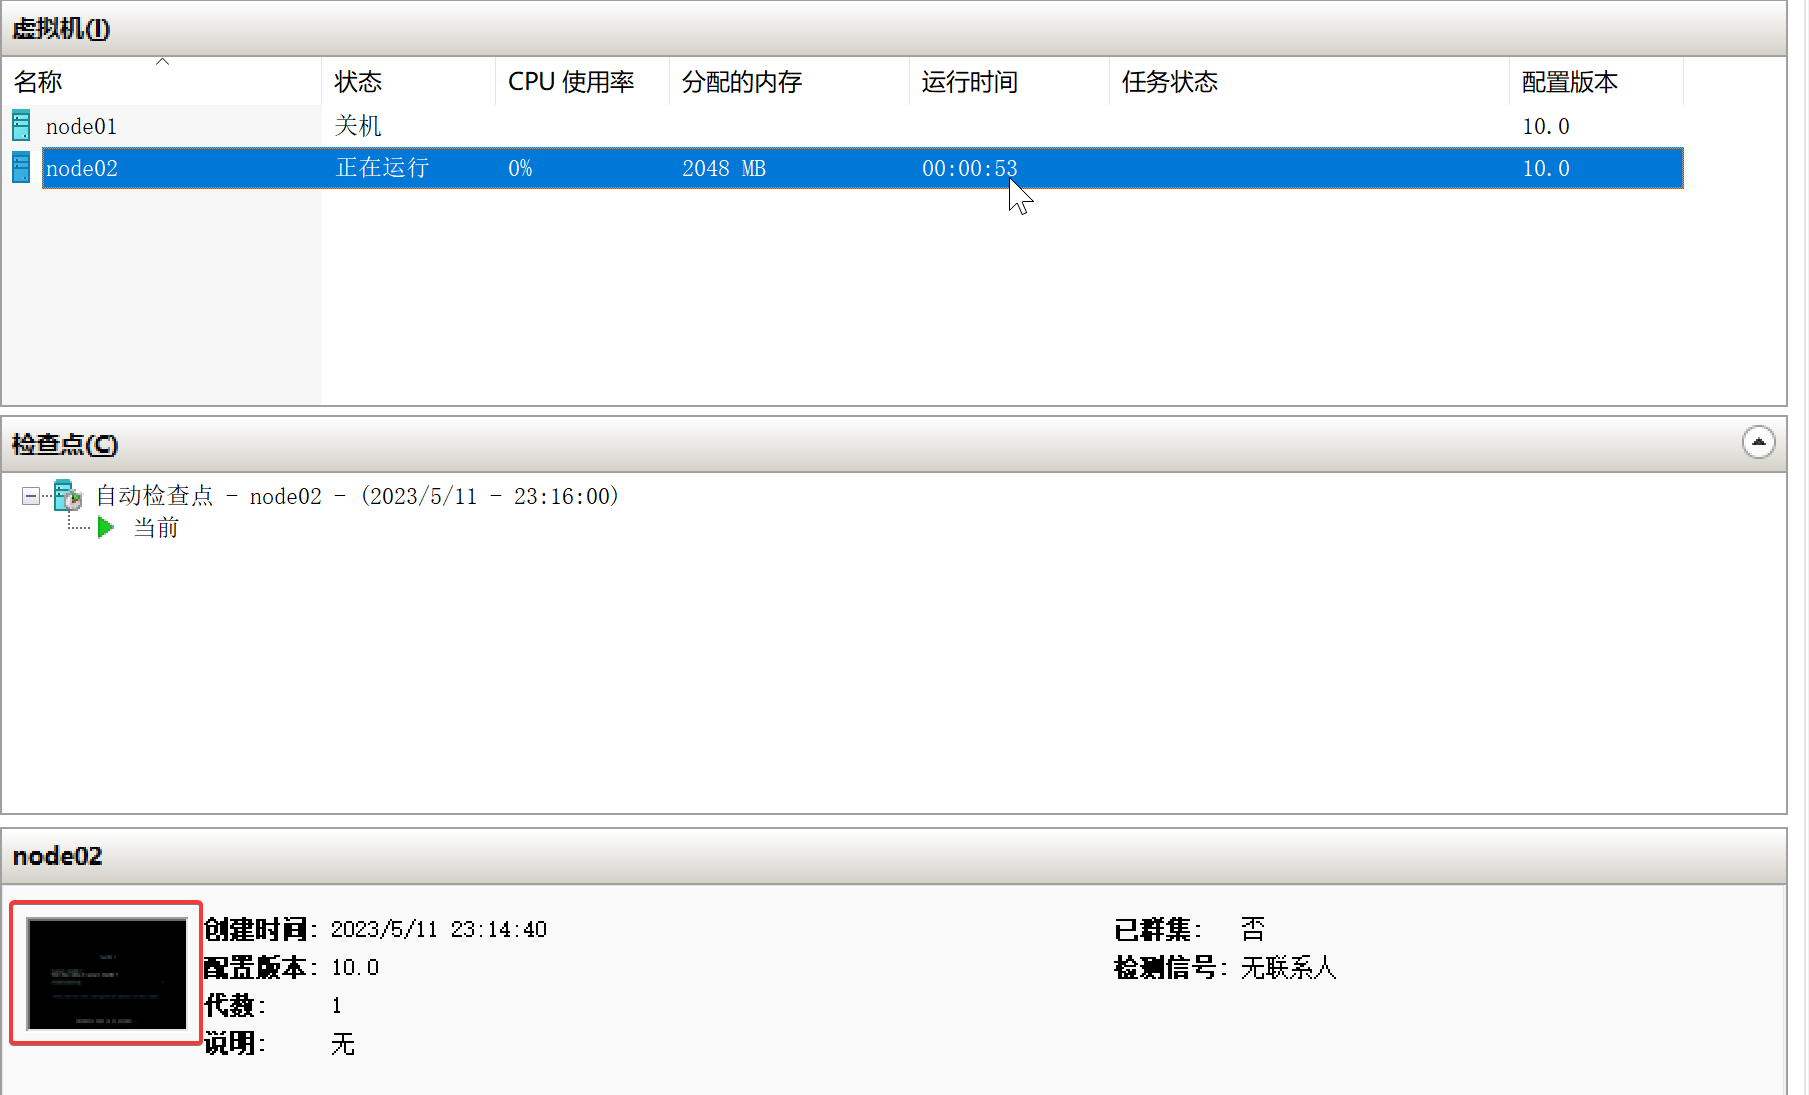
Task: Collapse the 自动检查点 tree node via minus box
Action: point(30,496)
